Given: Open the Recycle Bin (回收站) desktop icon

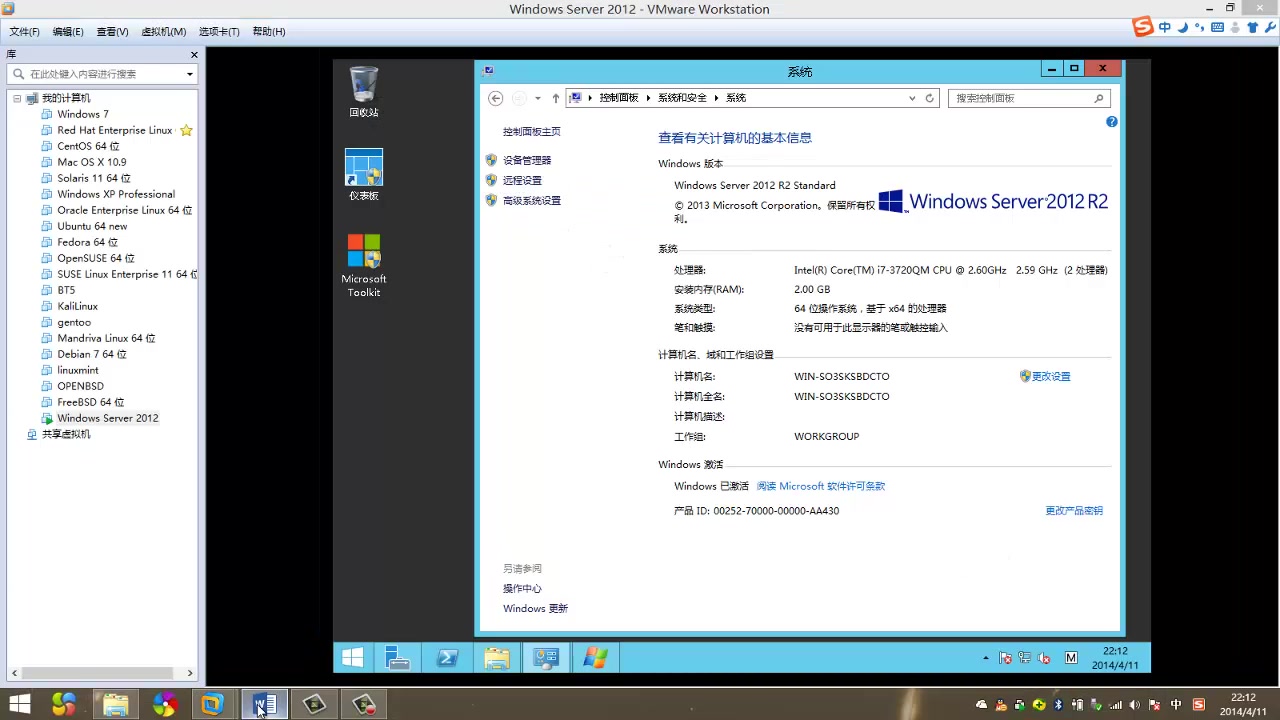Looking at the screenshot, I should (x=364, y=91).
